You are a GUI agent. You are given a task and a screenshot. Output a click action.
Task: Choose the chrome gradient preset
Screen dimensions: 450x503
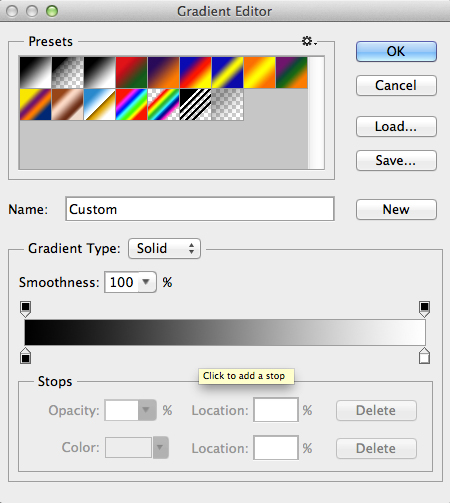click(x=100, y=104)
